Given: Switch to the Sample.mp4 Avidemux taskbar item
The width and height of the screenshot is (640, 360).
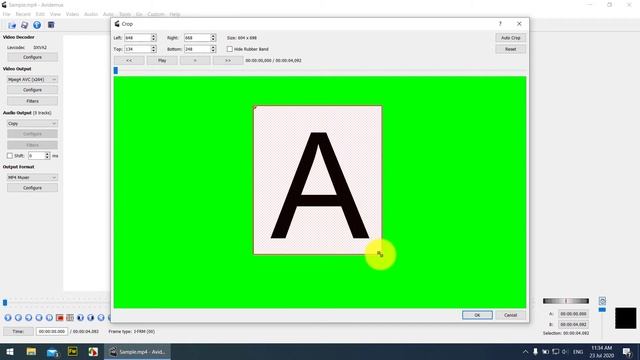Looking at the screenshot, I should pos(137,352).
